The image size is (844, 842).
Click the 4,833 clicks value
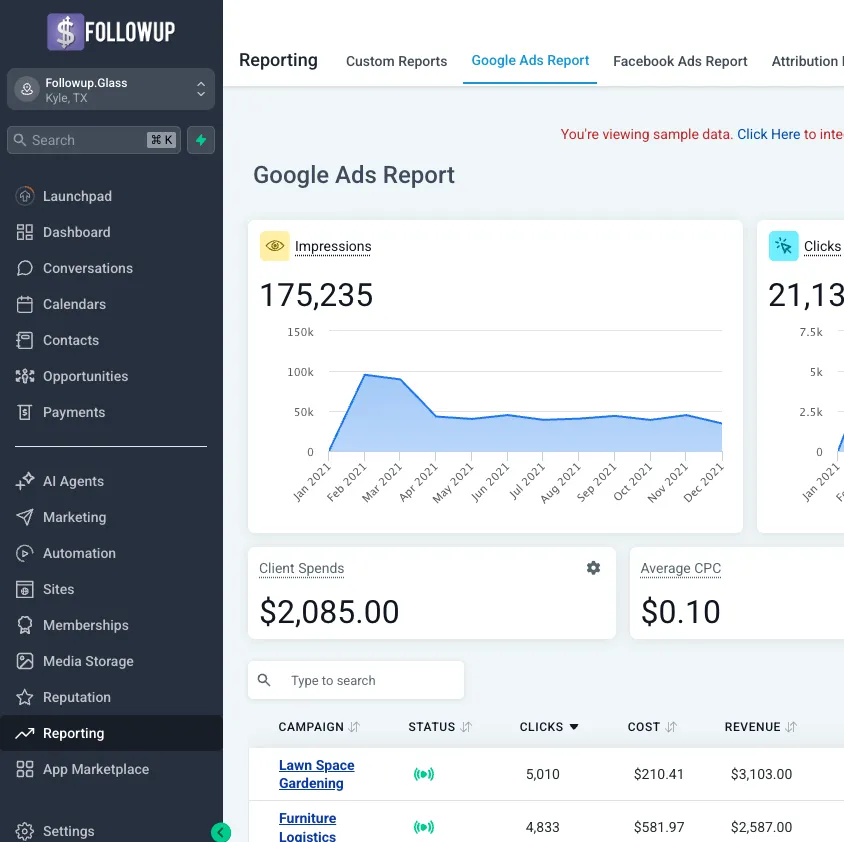pyautogui.click(x=543, y=827)
